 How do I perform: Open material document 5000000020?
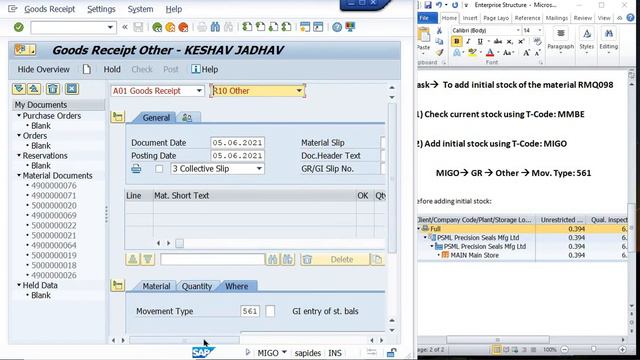pyautogui.click(x=54, y=205)
